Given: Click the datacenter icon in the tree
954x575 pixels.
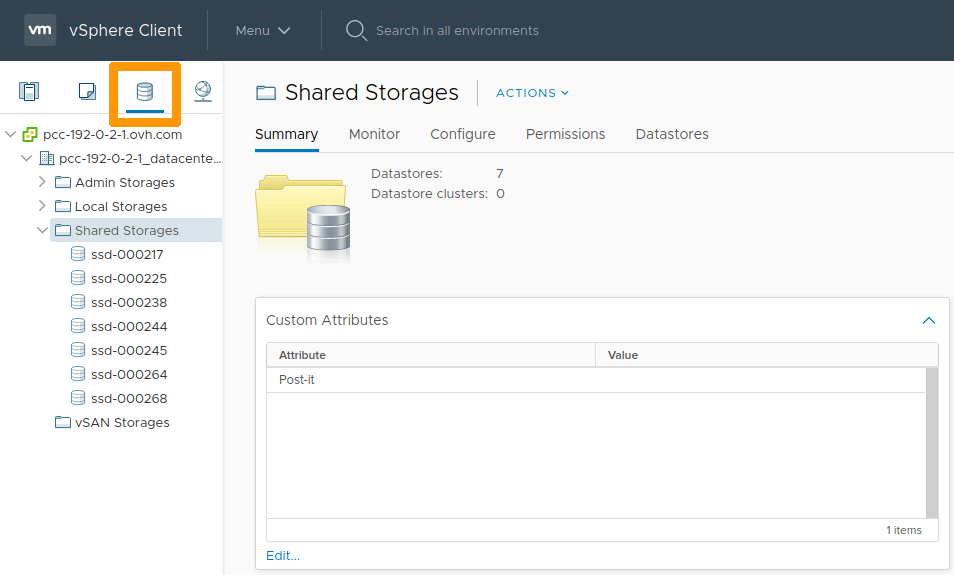Looking at the screenshot, I should (47, 159).
